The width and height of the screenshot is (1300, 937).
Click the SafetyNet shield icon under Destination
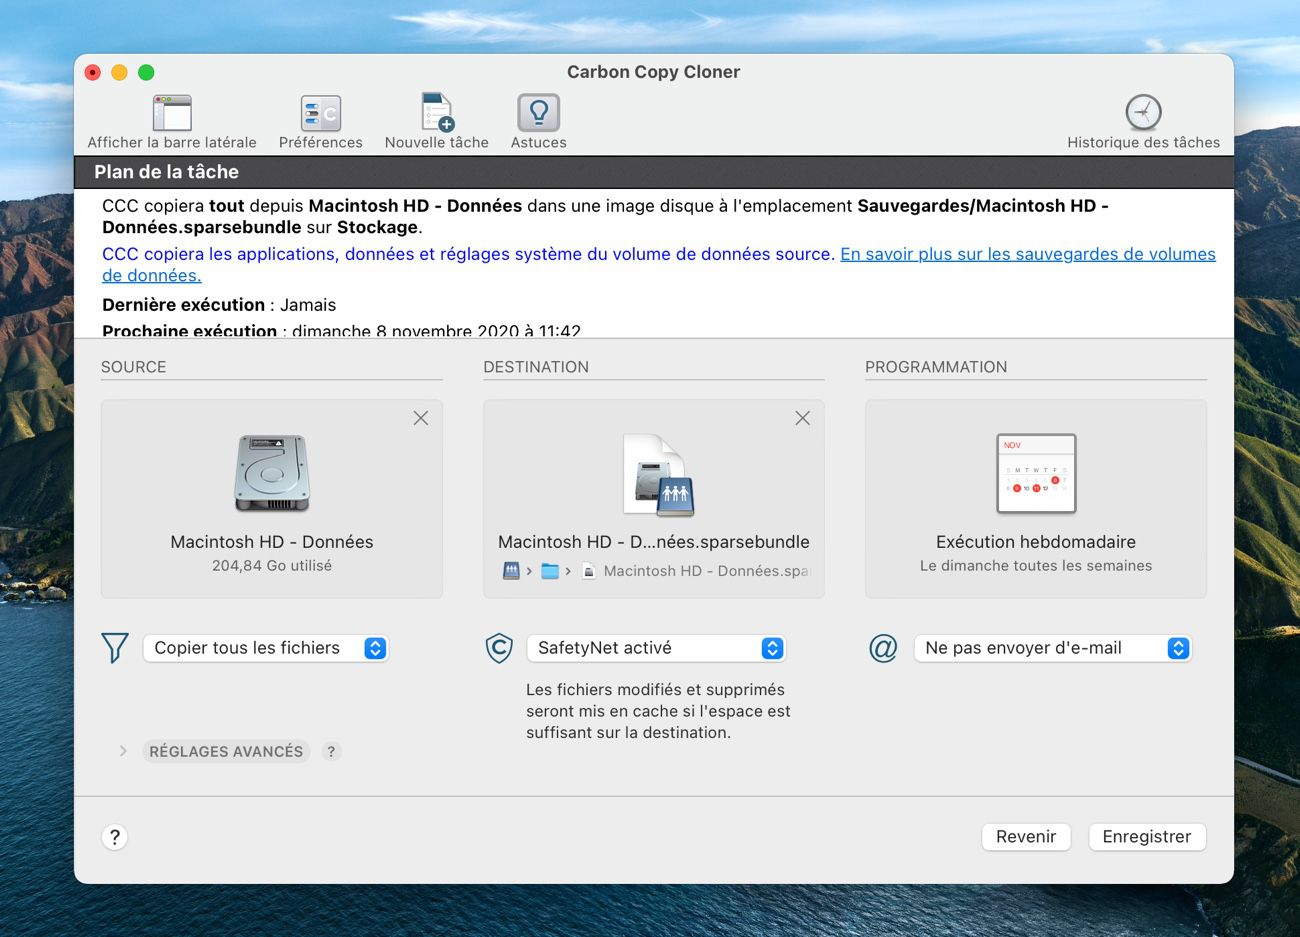tap(498, 647)
